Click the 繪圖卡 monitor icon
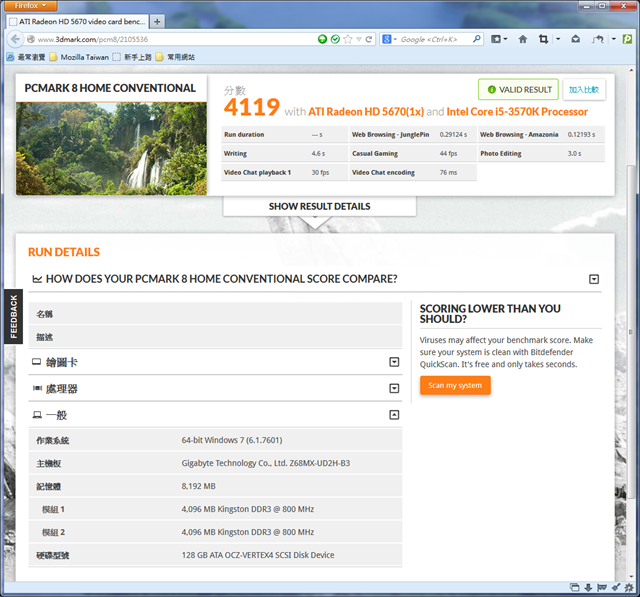Screen dimensions: 640x597 37,362
